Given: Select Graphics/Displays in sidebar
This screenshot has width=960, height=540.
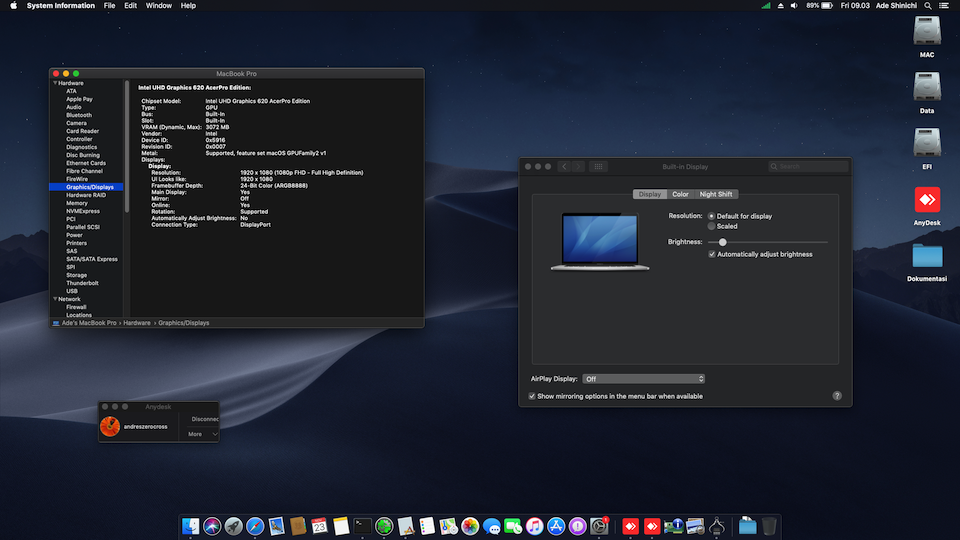Looking at the screenshot, I should click(86, 187).
